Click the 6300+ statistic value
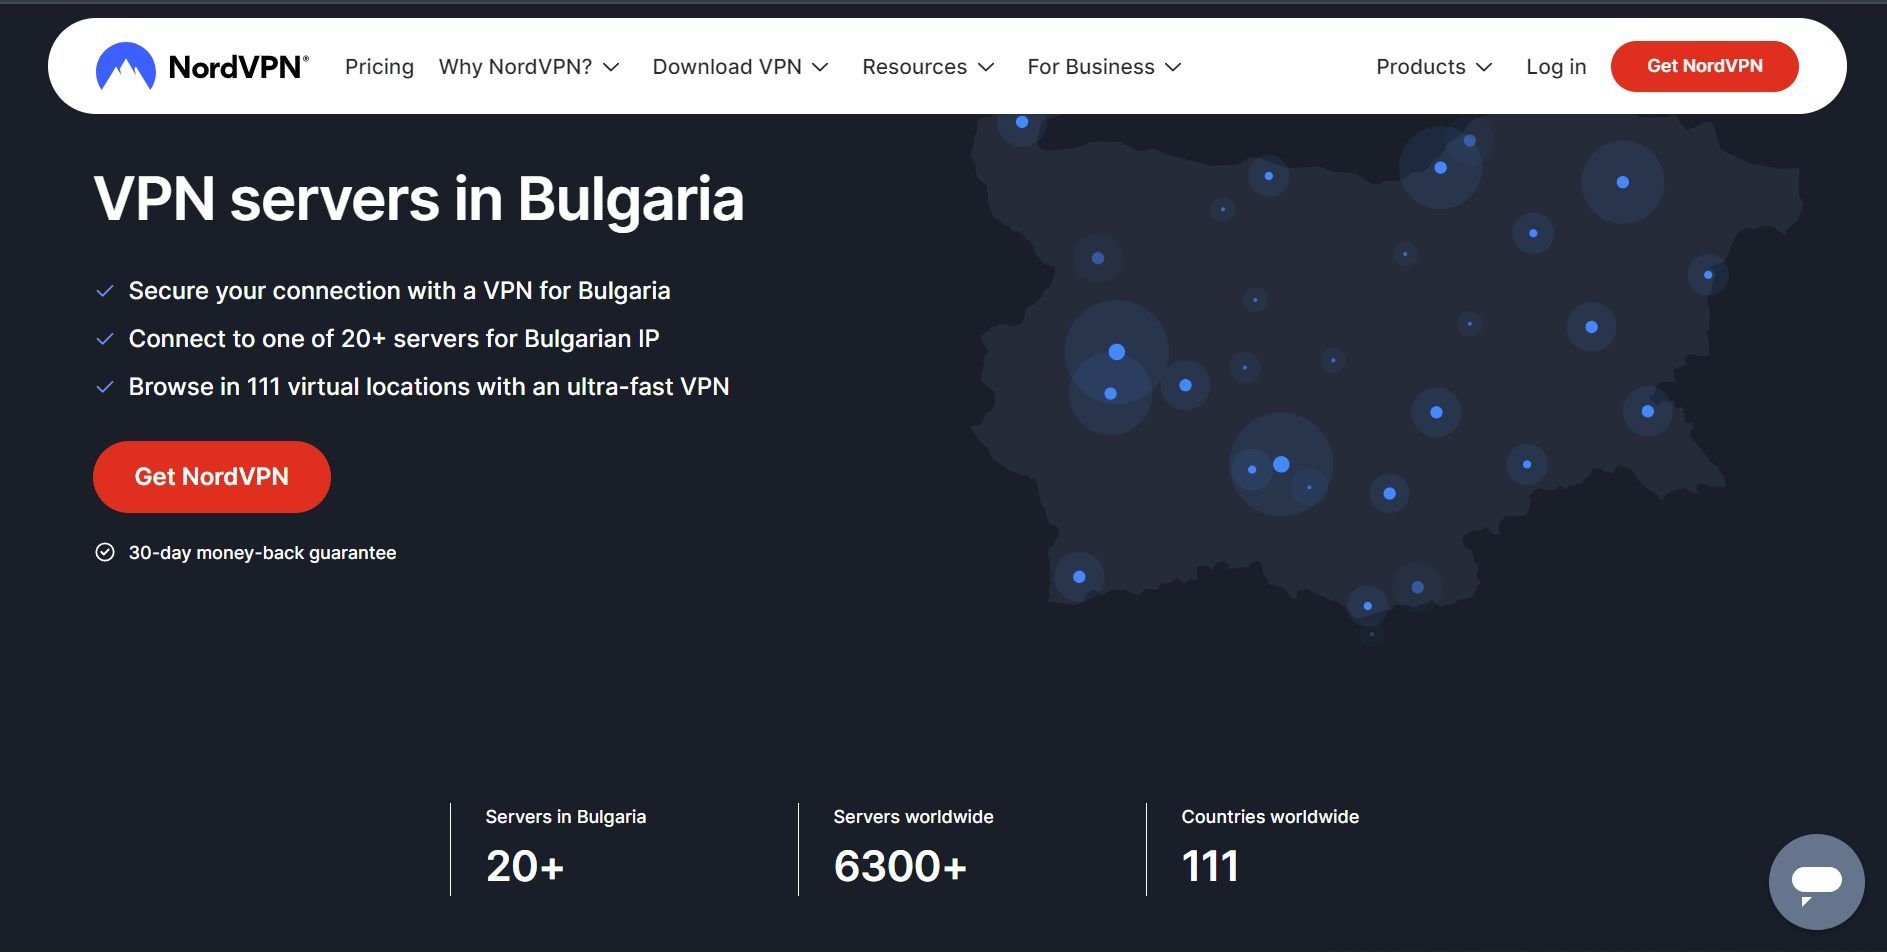Viewport: 1887px width, 952px height. (x=900, y=866)
